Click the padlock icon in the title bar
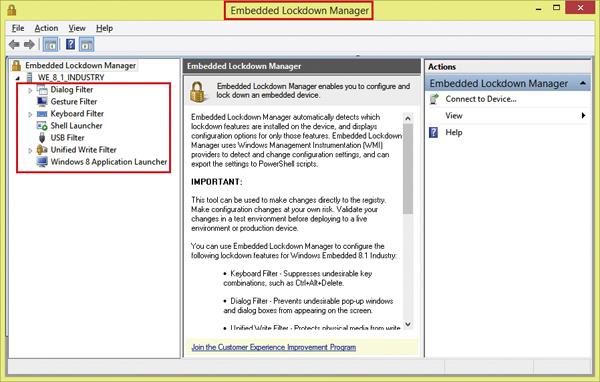 coord(12,10)
